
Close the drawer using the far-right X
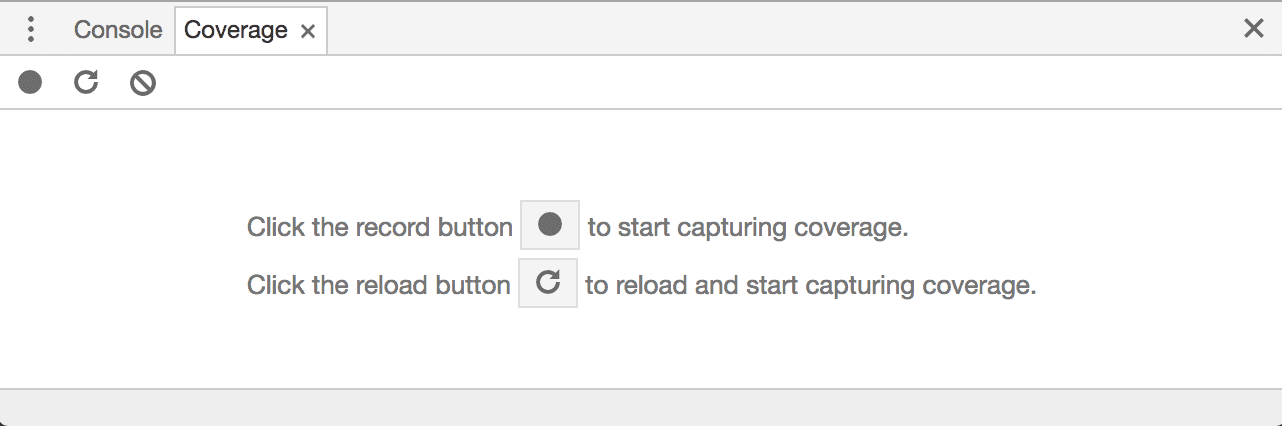click(1253, 29)
